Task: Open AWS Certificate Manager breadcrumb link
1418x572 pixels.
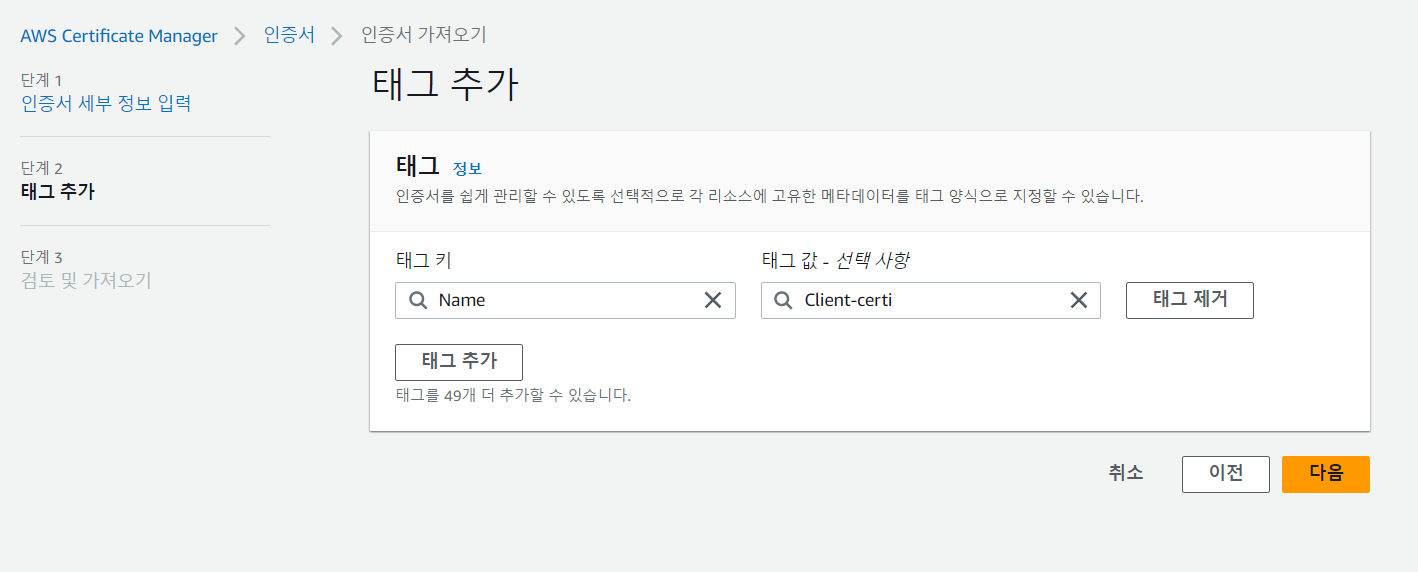Action: [x=119, y=36]
